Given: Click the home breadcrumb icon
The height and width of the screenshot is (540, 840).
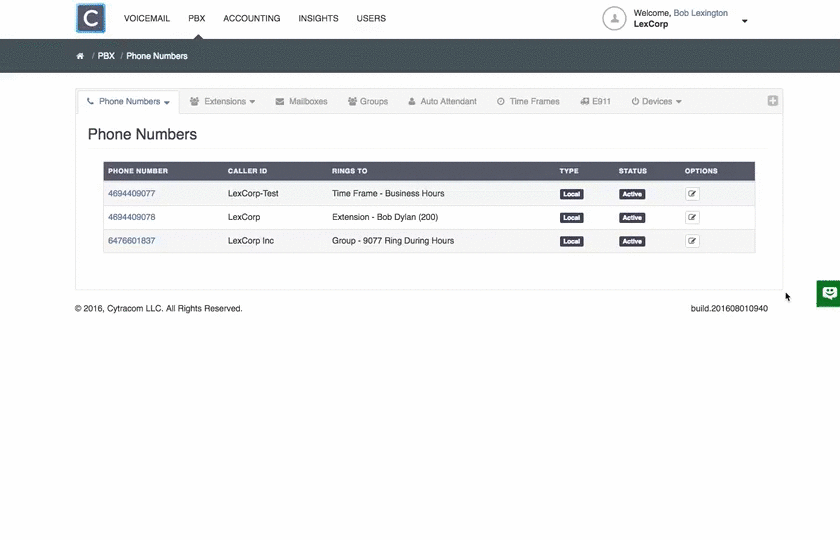Looking at the screenshot, I should coord(80,56).
